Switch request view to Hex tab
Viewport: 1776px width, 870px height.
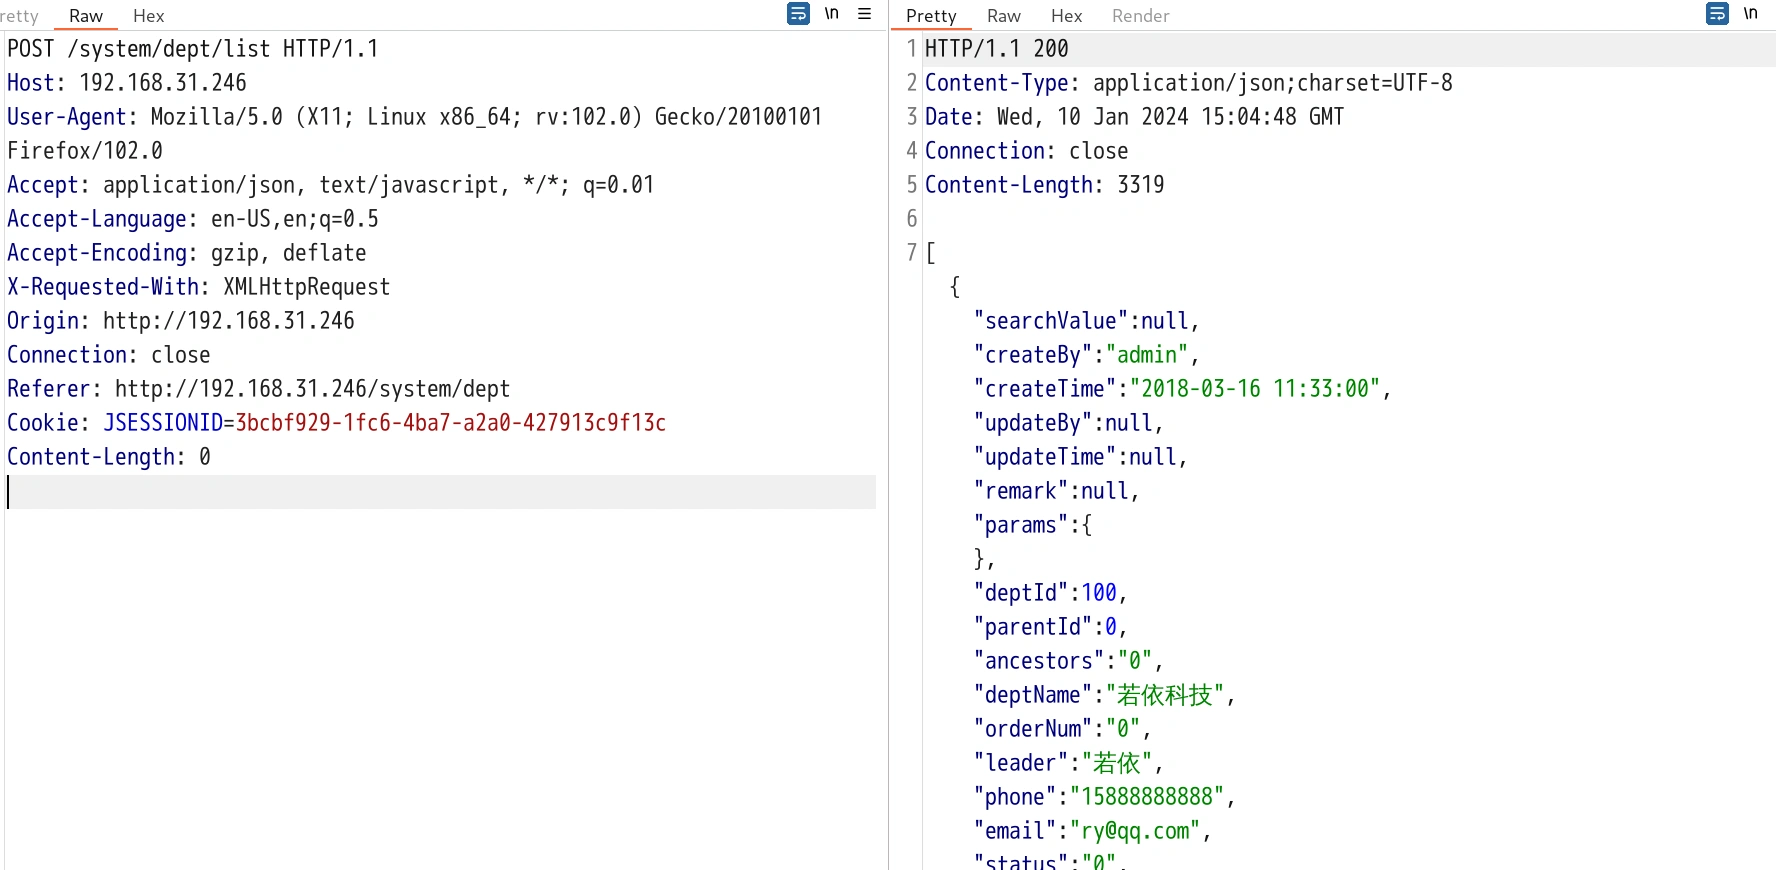[148, 16]
